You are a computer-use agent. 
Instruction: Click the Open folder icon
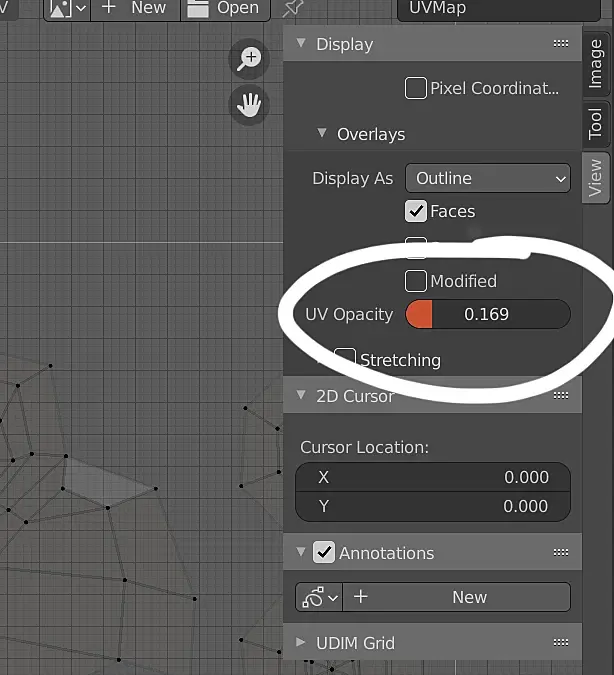tap(198, 8)
